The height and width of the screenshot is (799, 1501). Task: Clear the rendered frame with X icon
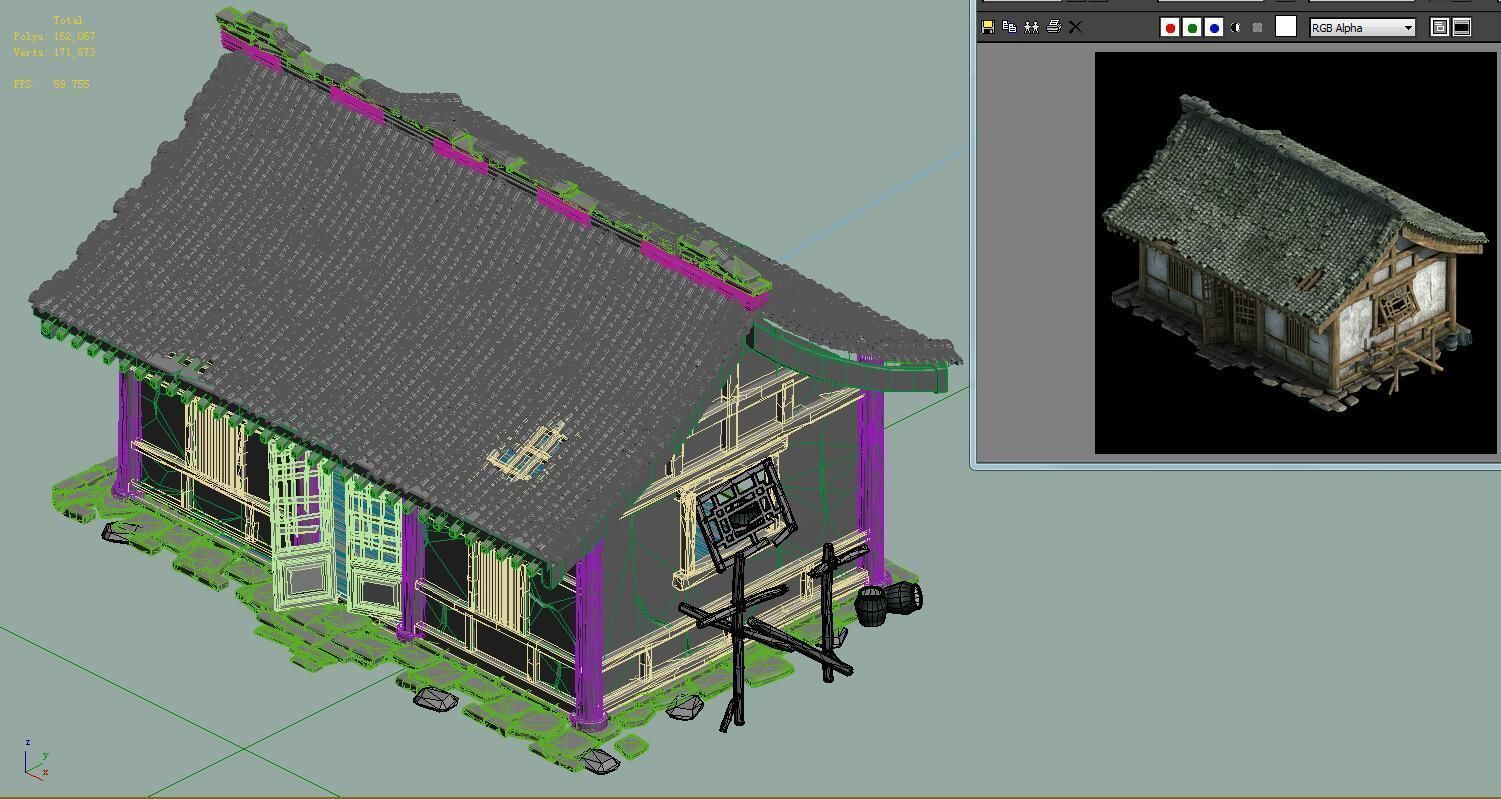[1075, 27]
